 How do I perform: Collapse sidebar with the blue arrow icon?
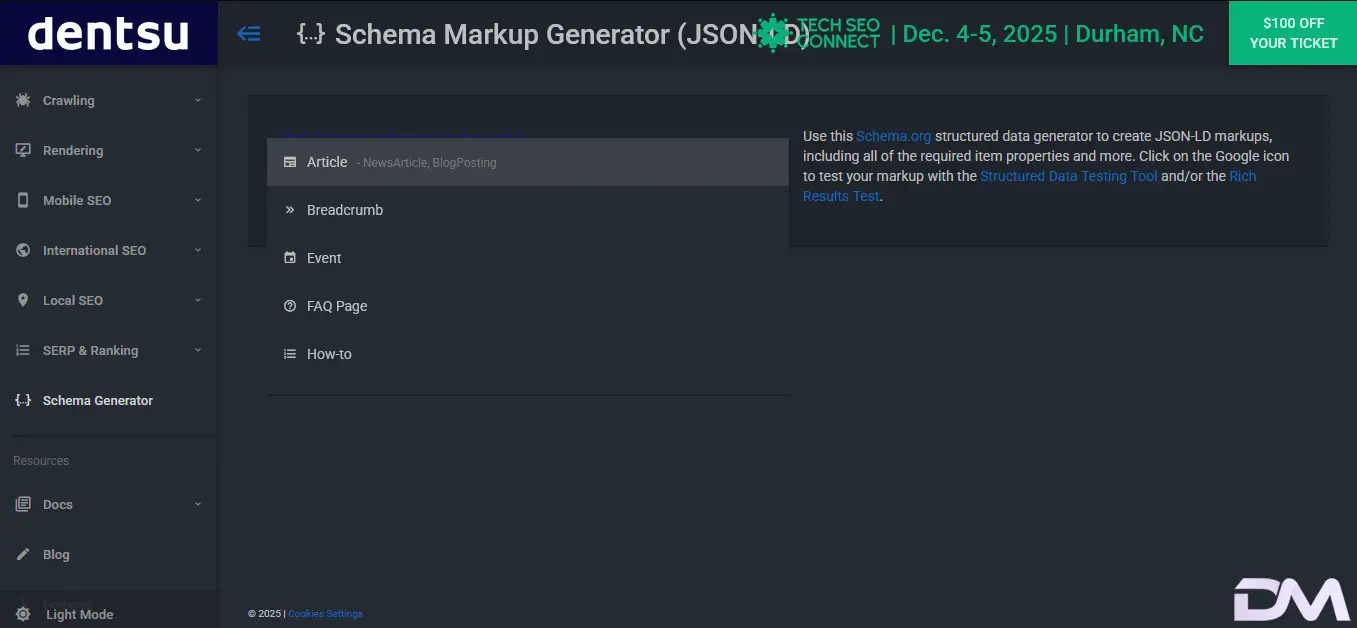pos(249,34)
